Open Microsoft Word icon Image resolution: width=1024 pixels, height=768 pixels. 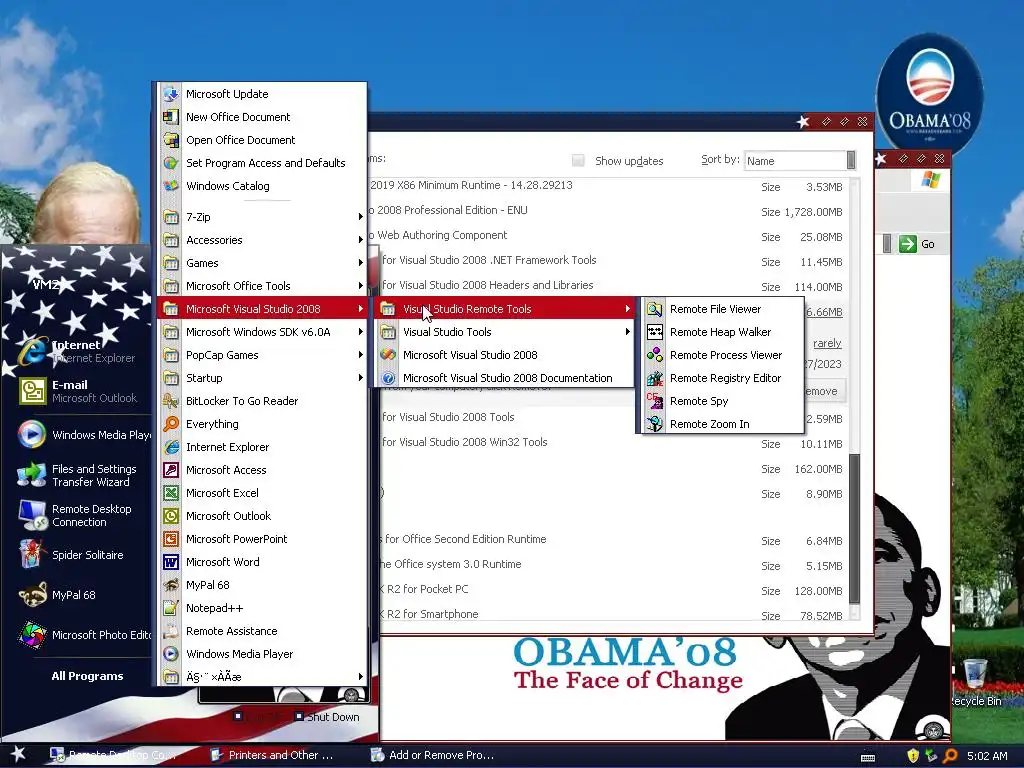pyautogui.click(x=171, y=562)
